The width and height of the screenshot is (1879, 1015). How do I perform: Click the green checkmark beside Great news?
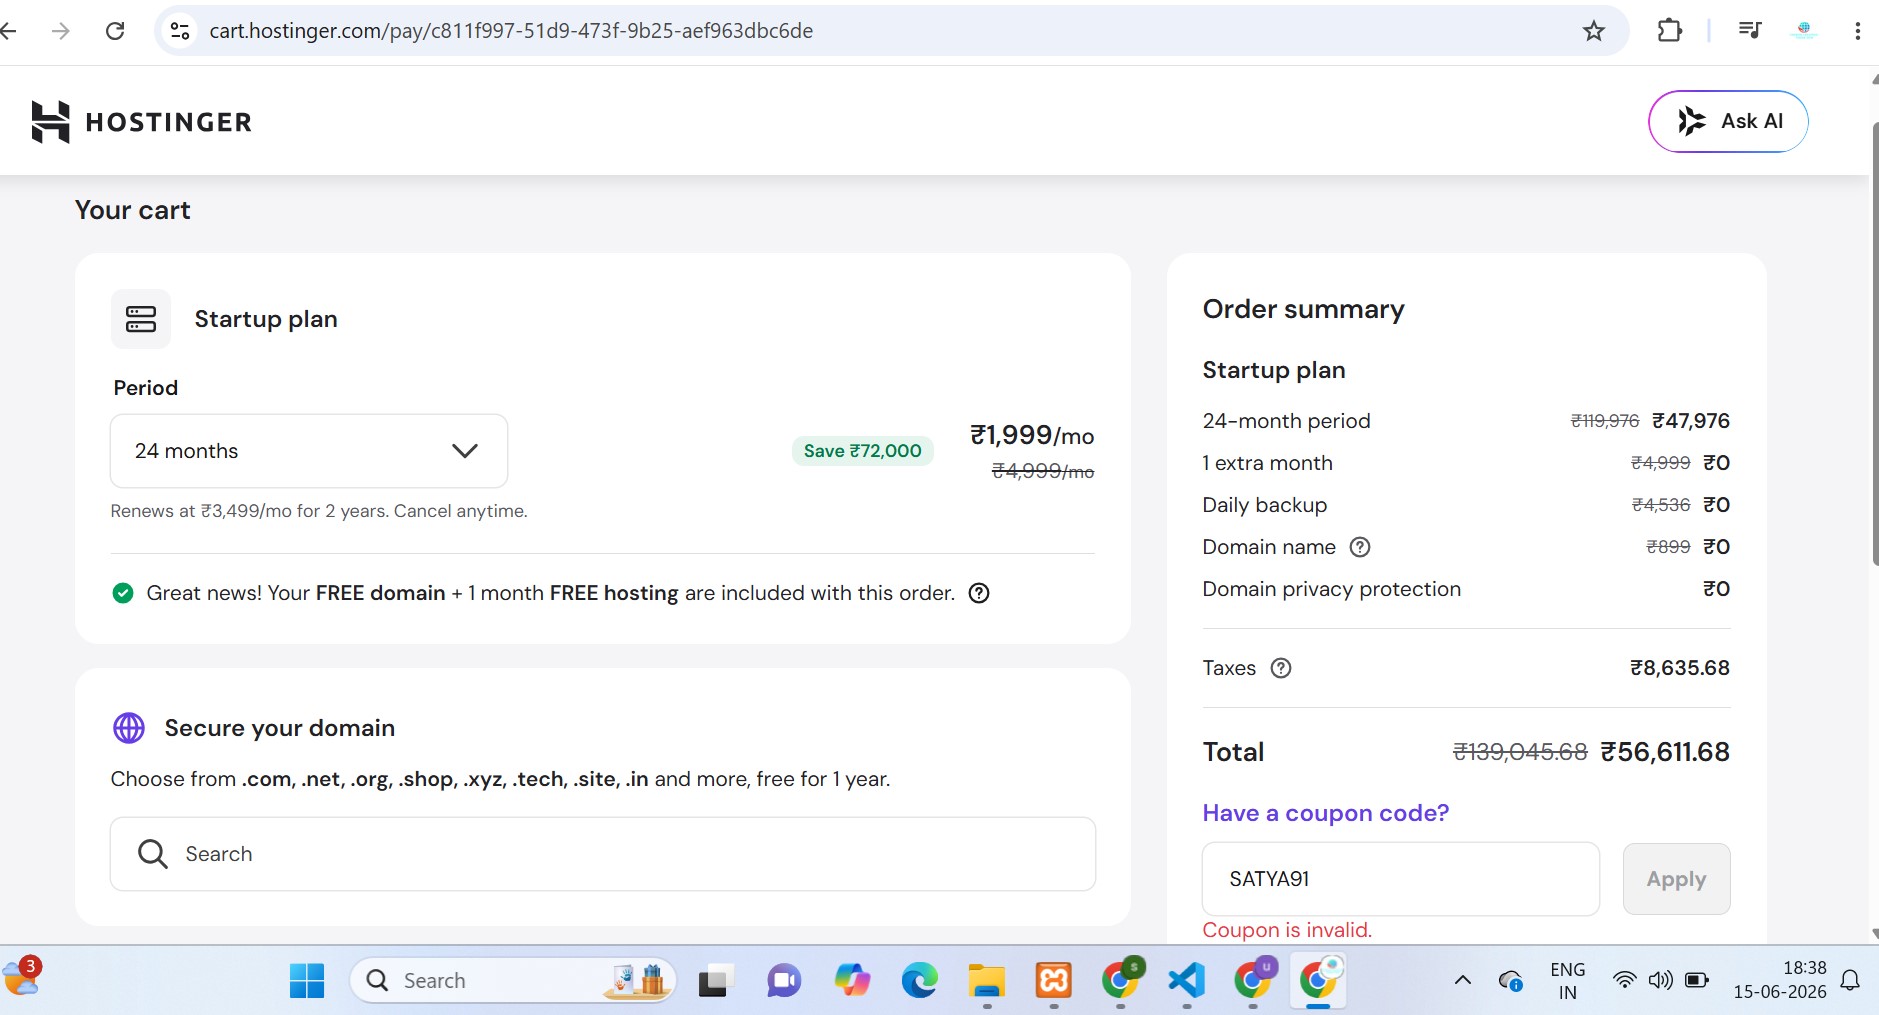(x=123, y=593)
